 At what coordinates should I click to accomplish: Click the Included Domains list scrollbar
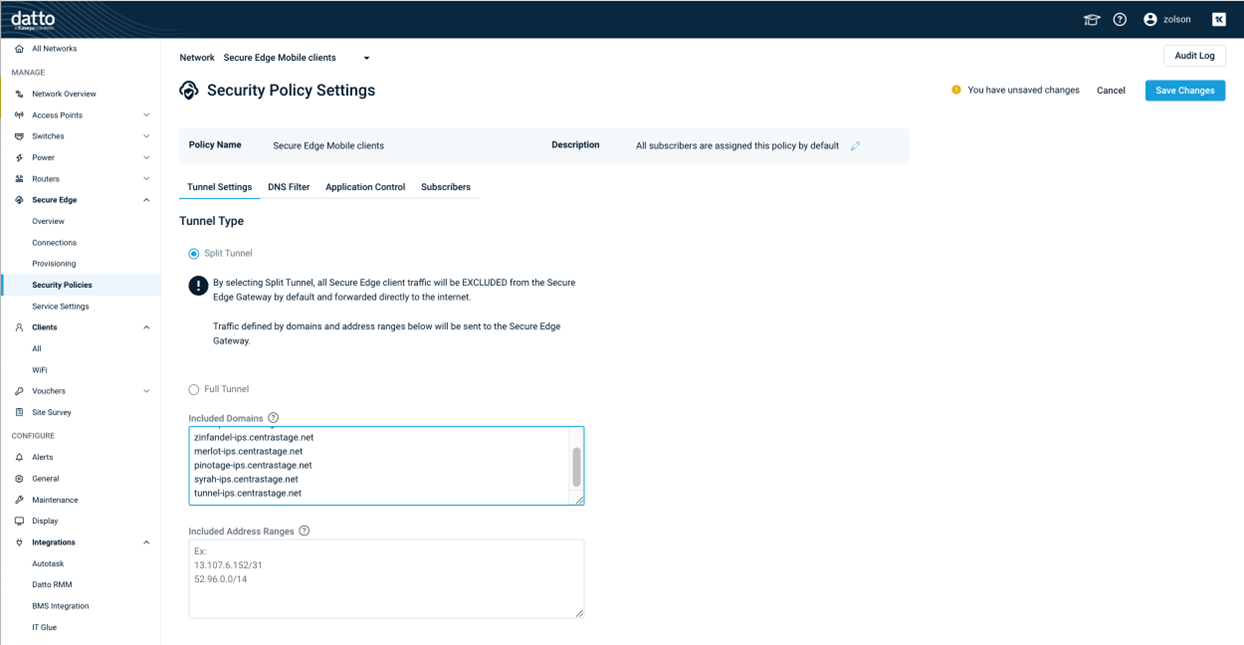tap(576, 466)
